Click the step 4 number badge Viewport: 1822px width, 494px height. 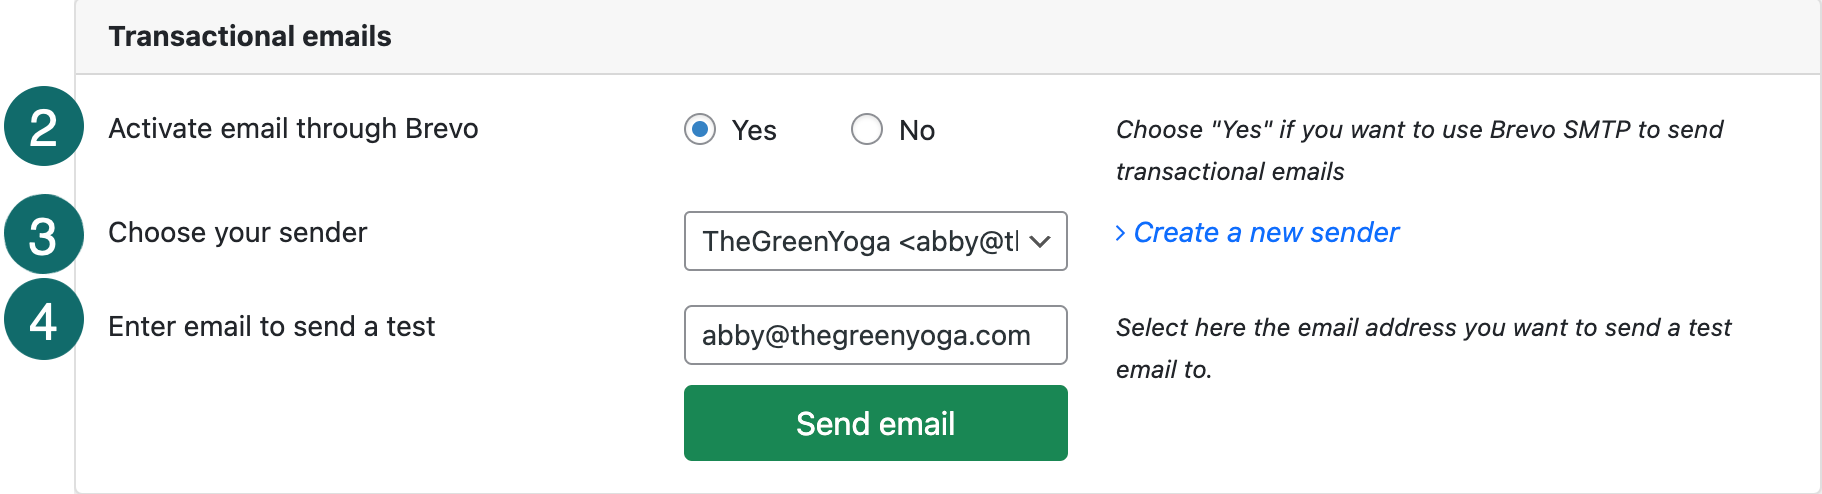click(43, 321)
